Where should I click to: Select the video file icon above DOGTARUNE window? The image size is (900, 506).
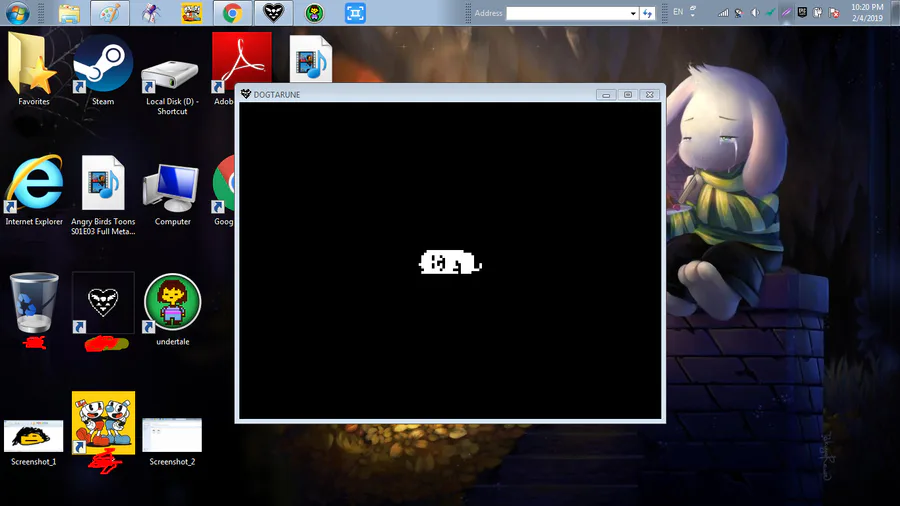(x=311, y=59)
